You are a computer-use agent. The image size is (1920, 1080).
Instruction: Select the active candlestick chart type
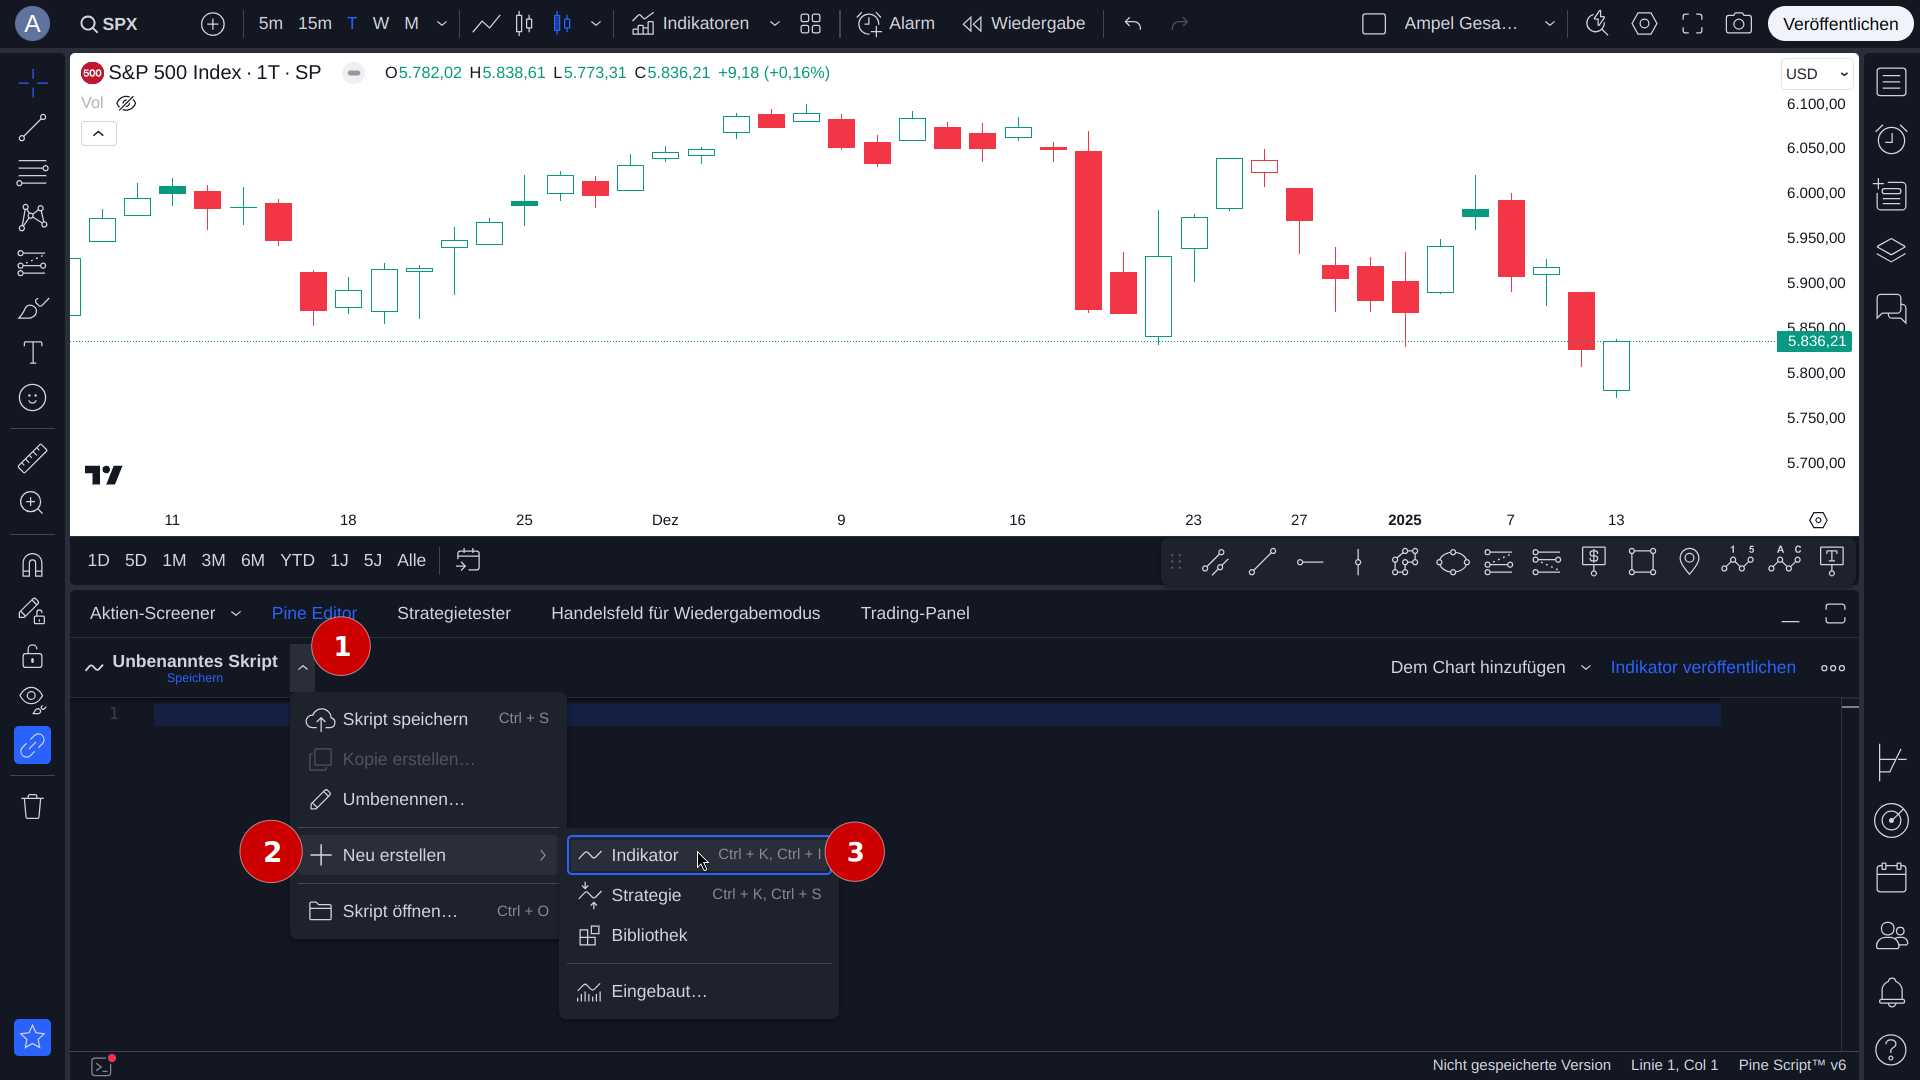[562, 24]
